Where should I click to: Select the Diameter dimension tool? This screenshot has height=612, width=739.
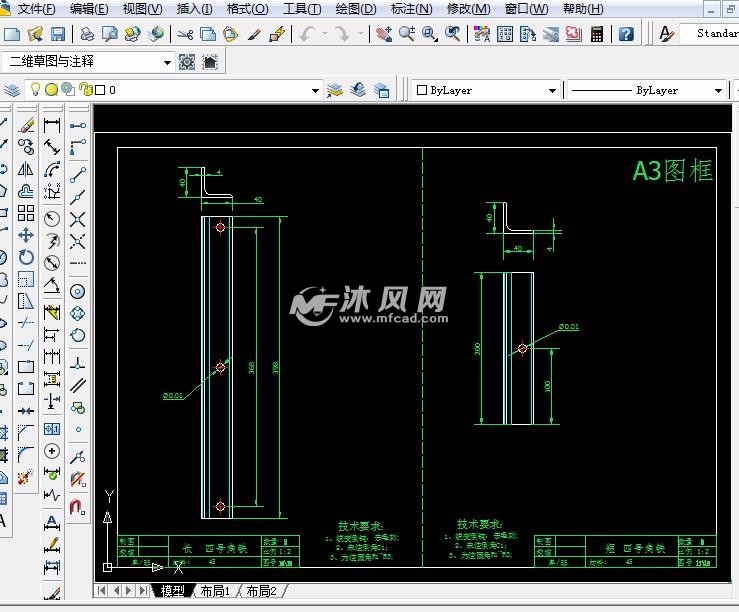click(x=52, y=262)
